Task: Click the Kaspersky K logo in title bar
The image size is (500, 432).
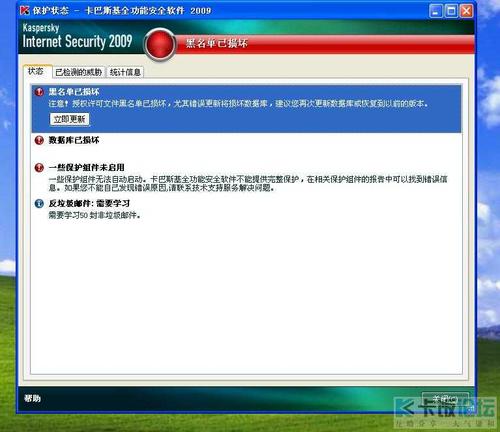Action: 25,10
